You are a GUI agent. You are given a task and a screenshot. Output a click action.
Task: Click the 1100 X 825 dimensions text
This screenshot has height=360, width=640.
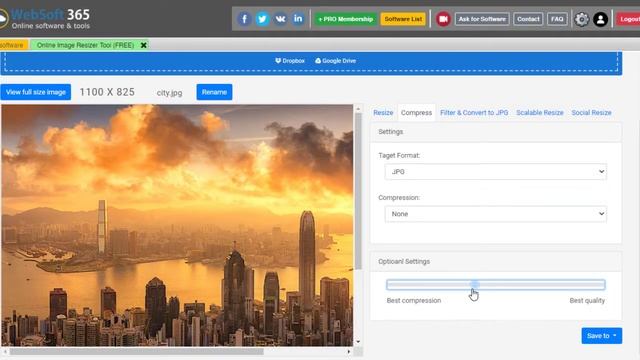coord(107,92)
